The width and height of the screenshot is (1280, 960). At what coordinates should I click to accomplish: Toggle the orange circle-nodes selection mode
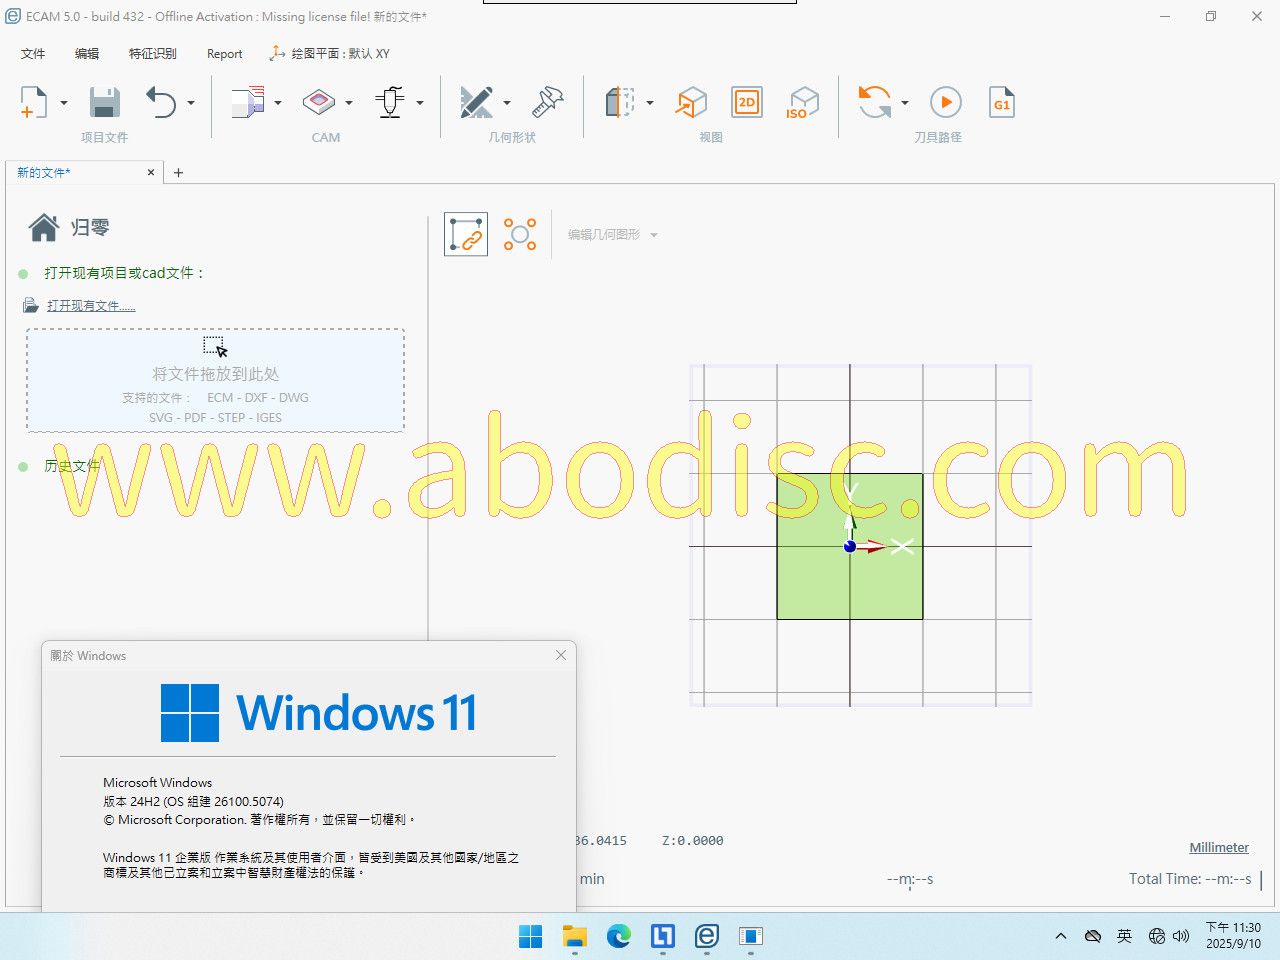click(520, 235)
